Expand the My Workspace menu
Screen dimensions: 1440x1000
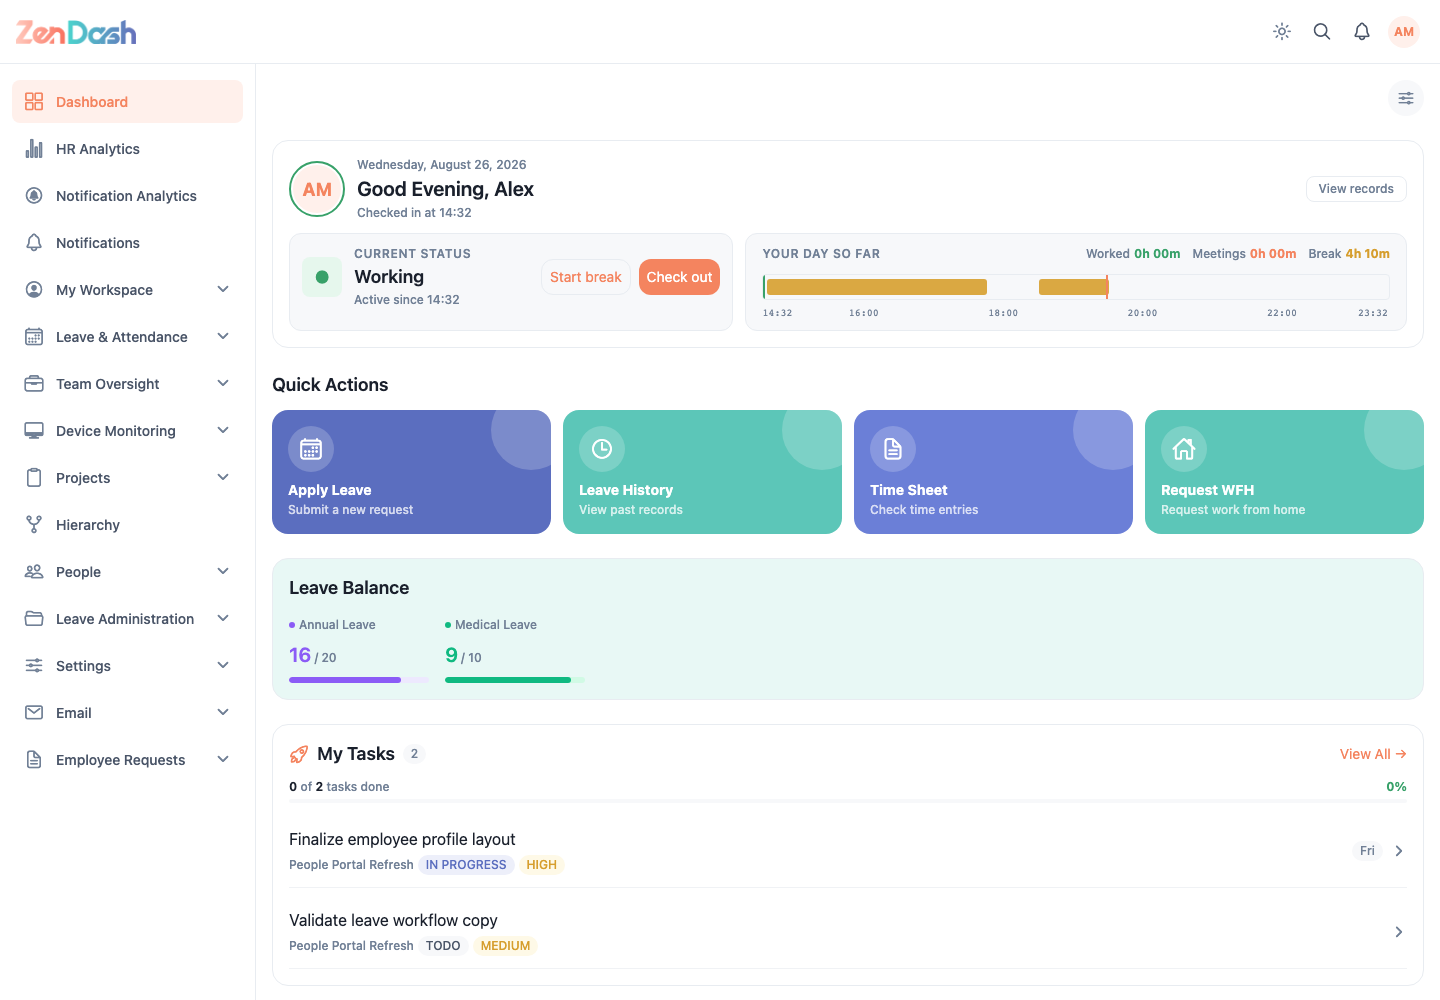pyautogui.click(x=127, y=290)
